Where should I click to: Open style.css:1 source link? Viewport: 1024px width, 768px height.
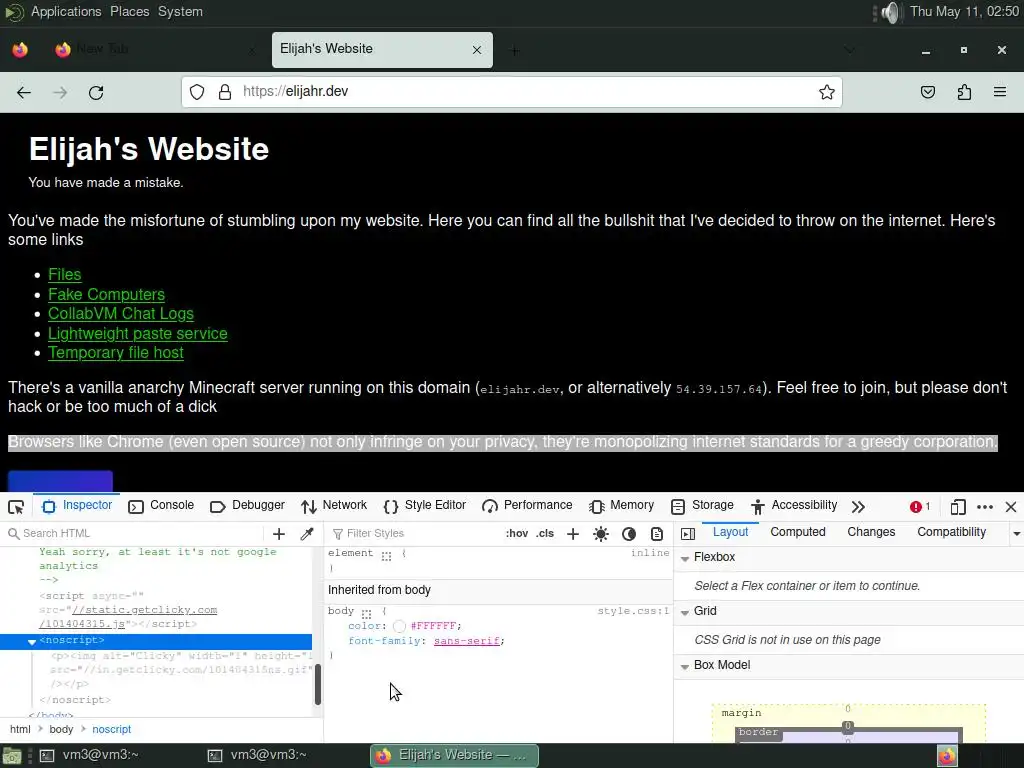pos(633,611)
